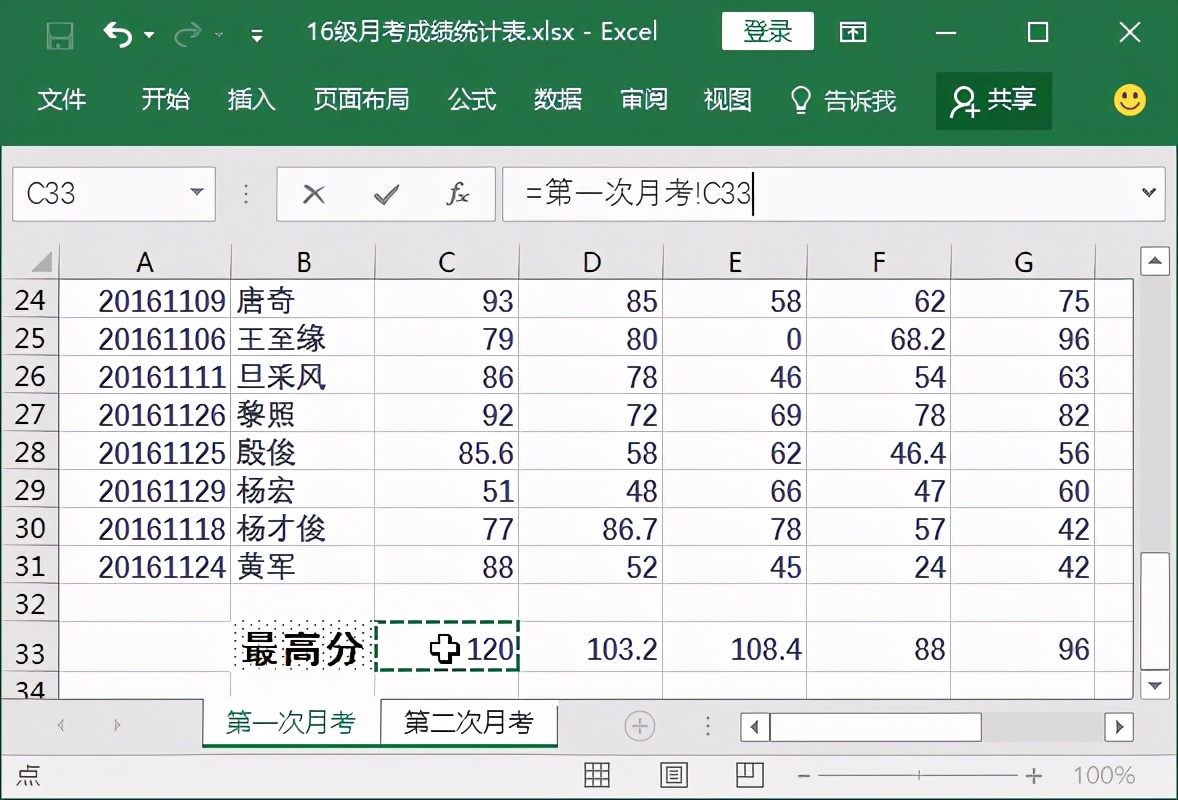Click the Normal view icon in status bar
Screen dimensions: 1178x800
[x=596, y=775]
